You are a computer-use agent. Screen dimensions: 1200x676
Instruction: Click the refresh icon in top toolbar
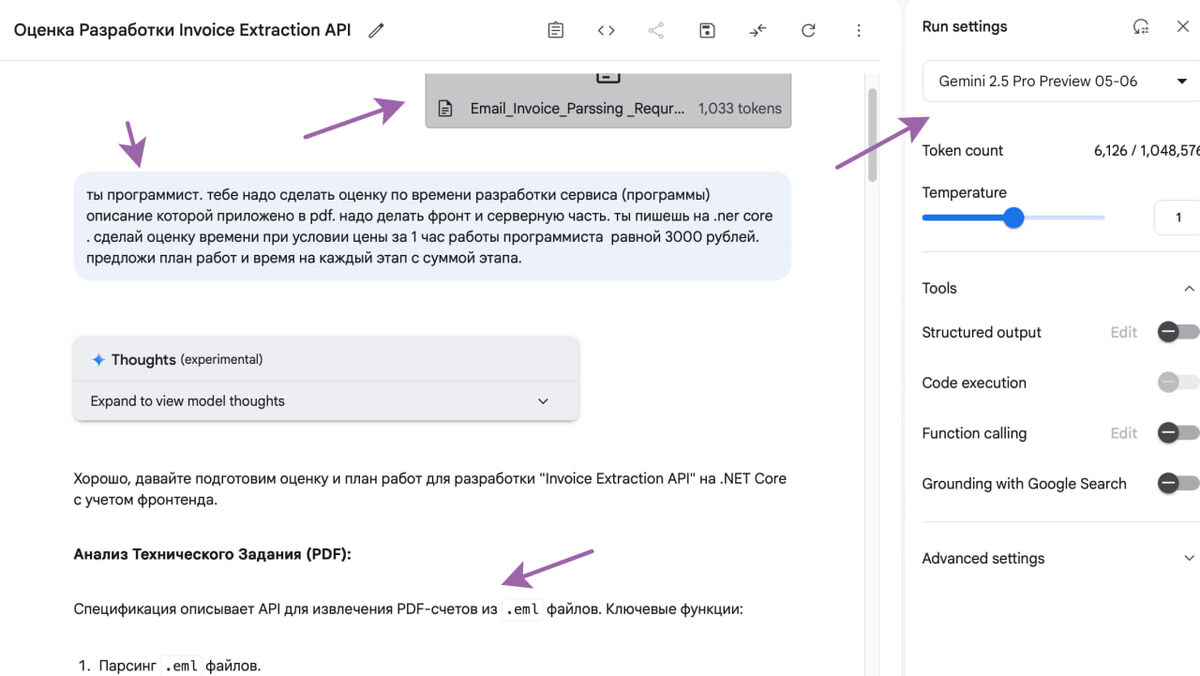tap(808, 31)
